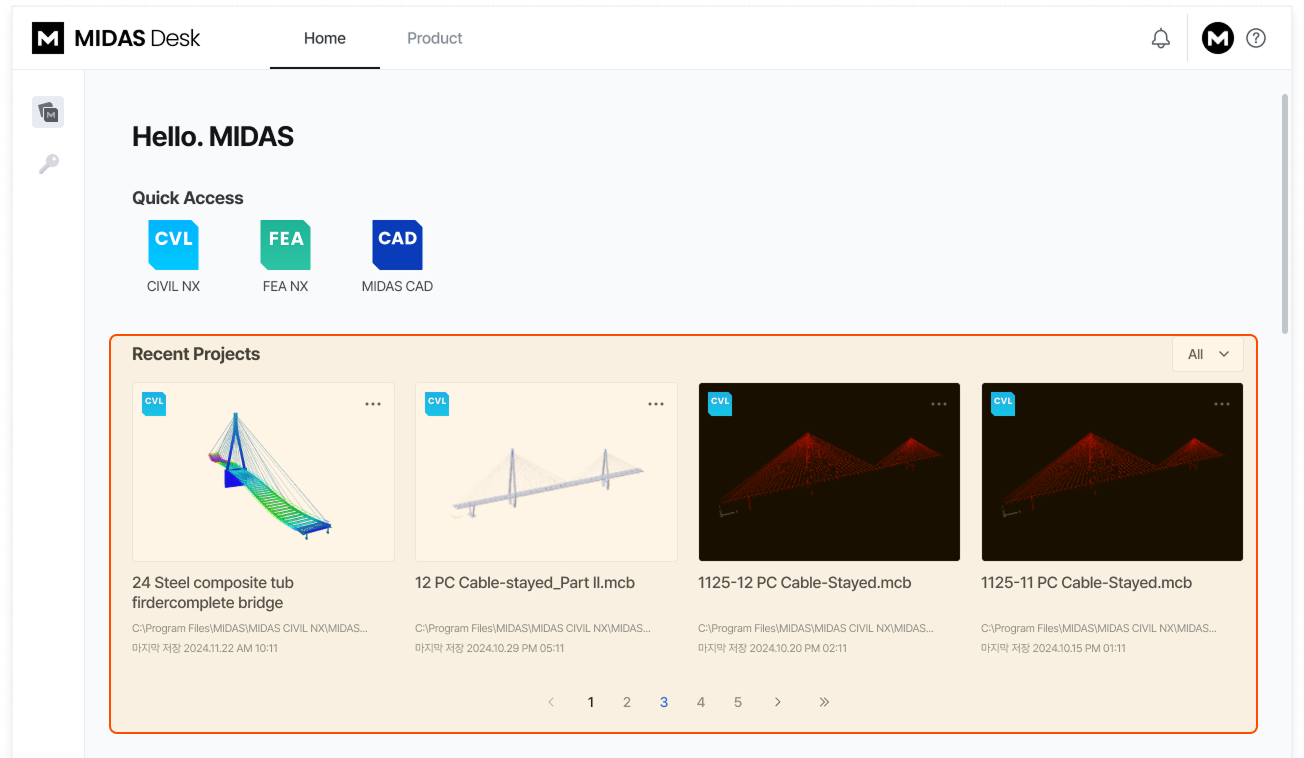Screen dimensions: 1304x758
Task: Click CVL badge on 1125-11 PC Cable-Stayed card
Action: point(1003,403)
